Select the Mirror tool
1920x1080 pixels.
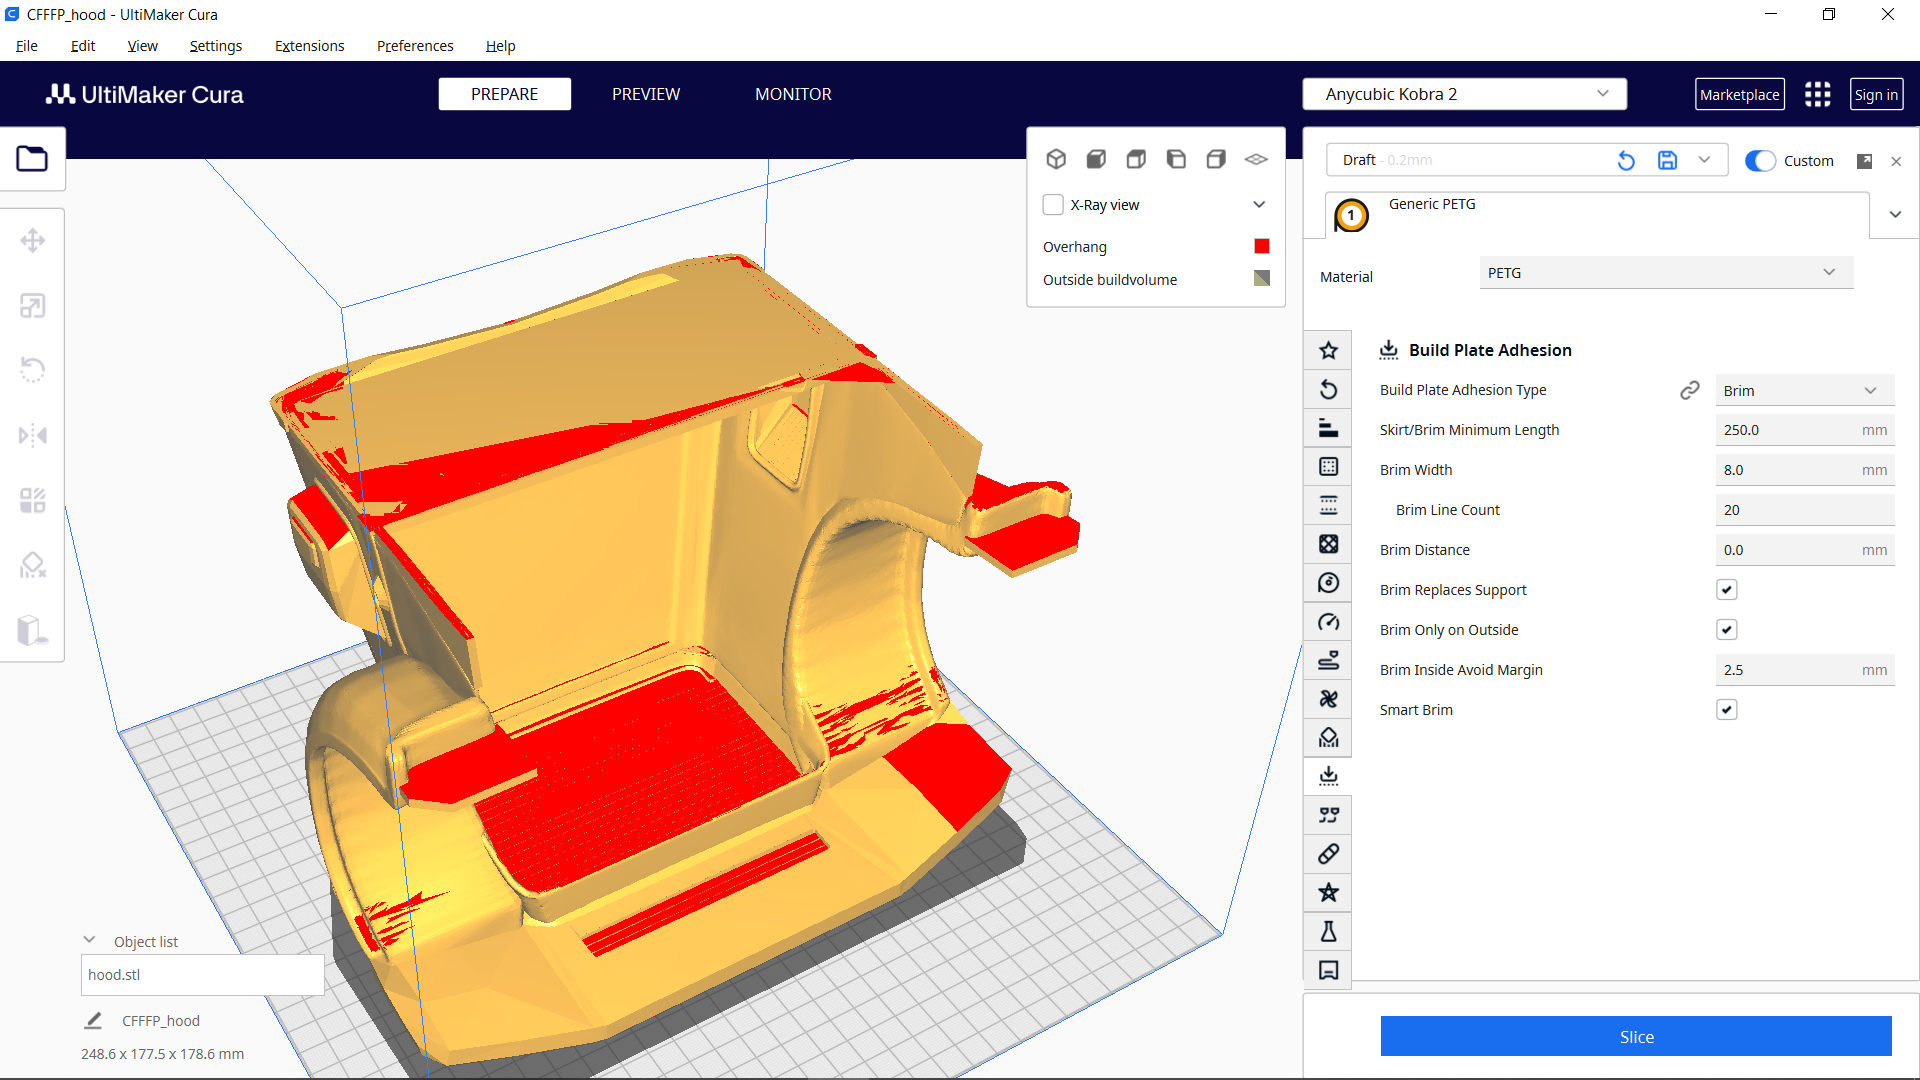(x=33, y=435)
